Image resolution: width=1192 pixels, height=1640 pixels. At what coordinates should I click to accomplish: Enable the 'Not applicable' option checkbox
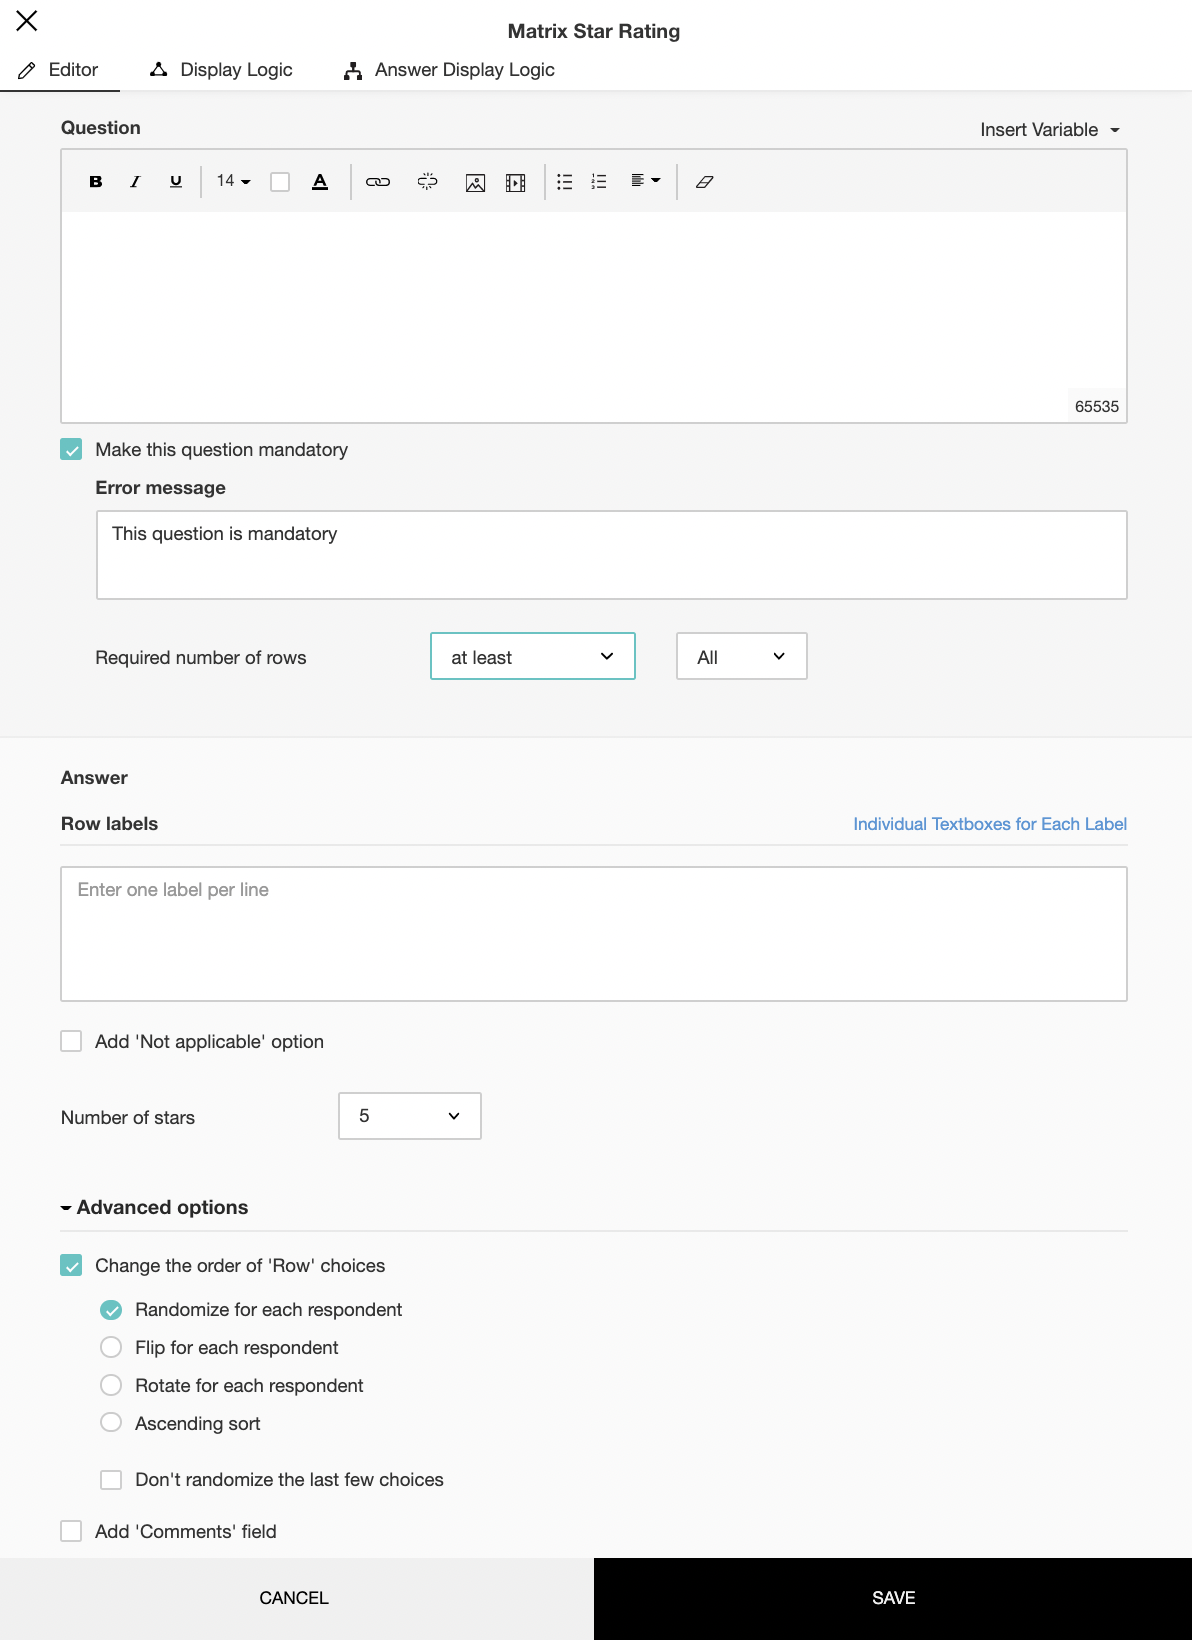[71, 1042]
